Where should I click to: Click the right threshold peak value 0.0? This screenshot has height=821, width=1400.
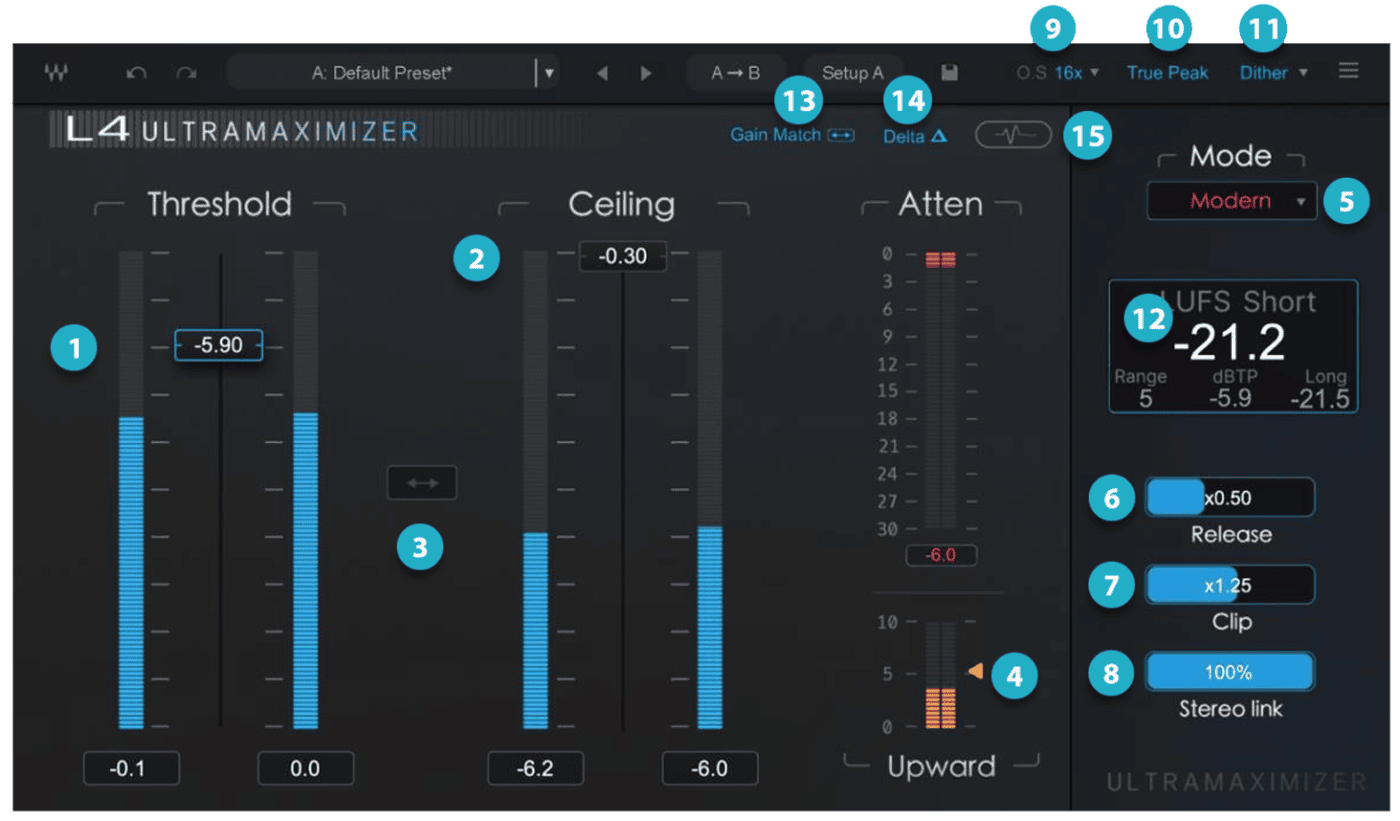306,768
